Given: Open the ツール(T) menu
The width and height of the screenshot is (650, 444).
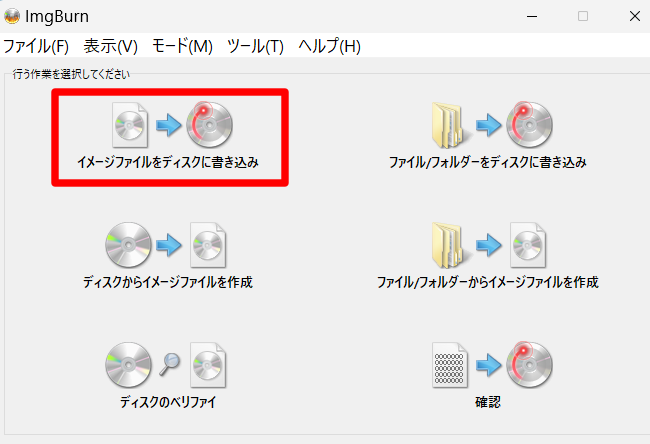Looking at the screenshot, I should pyautogui.click(x=255, y=46).
